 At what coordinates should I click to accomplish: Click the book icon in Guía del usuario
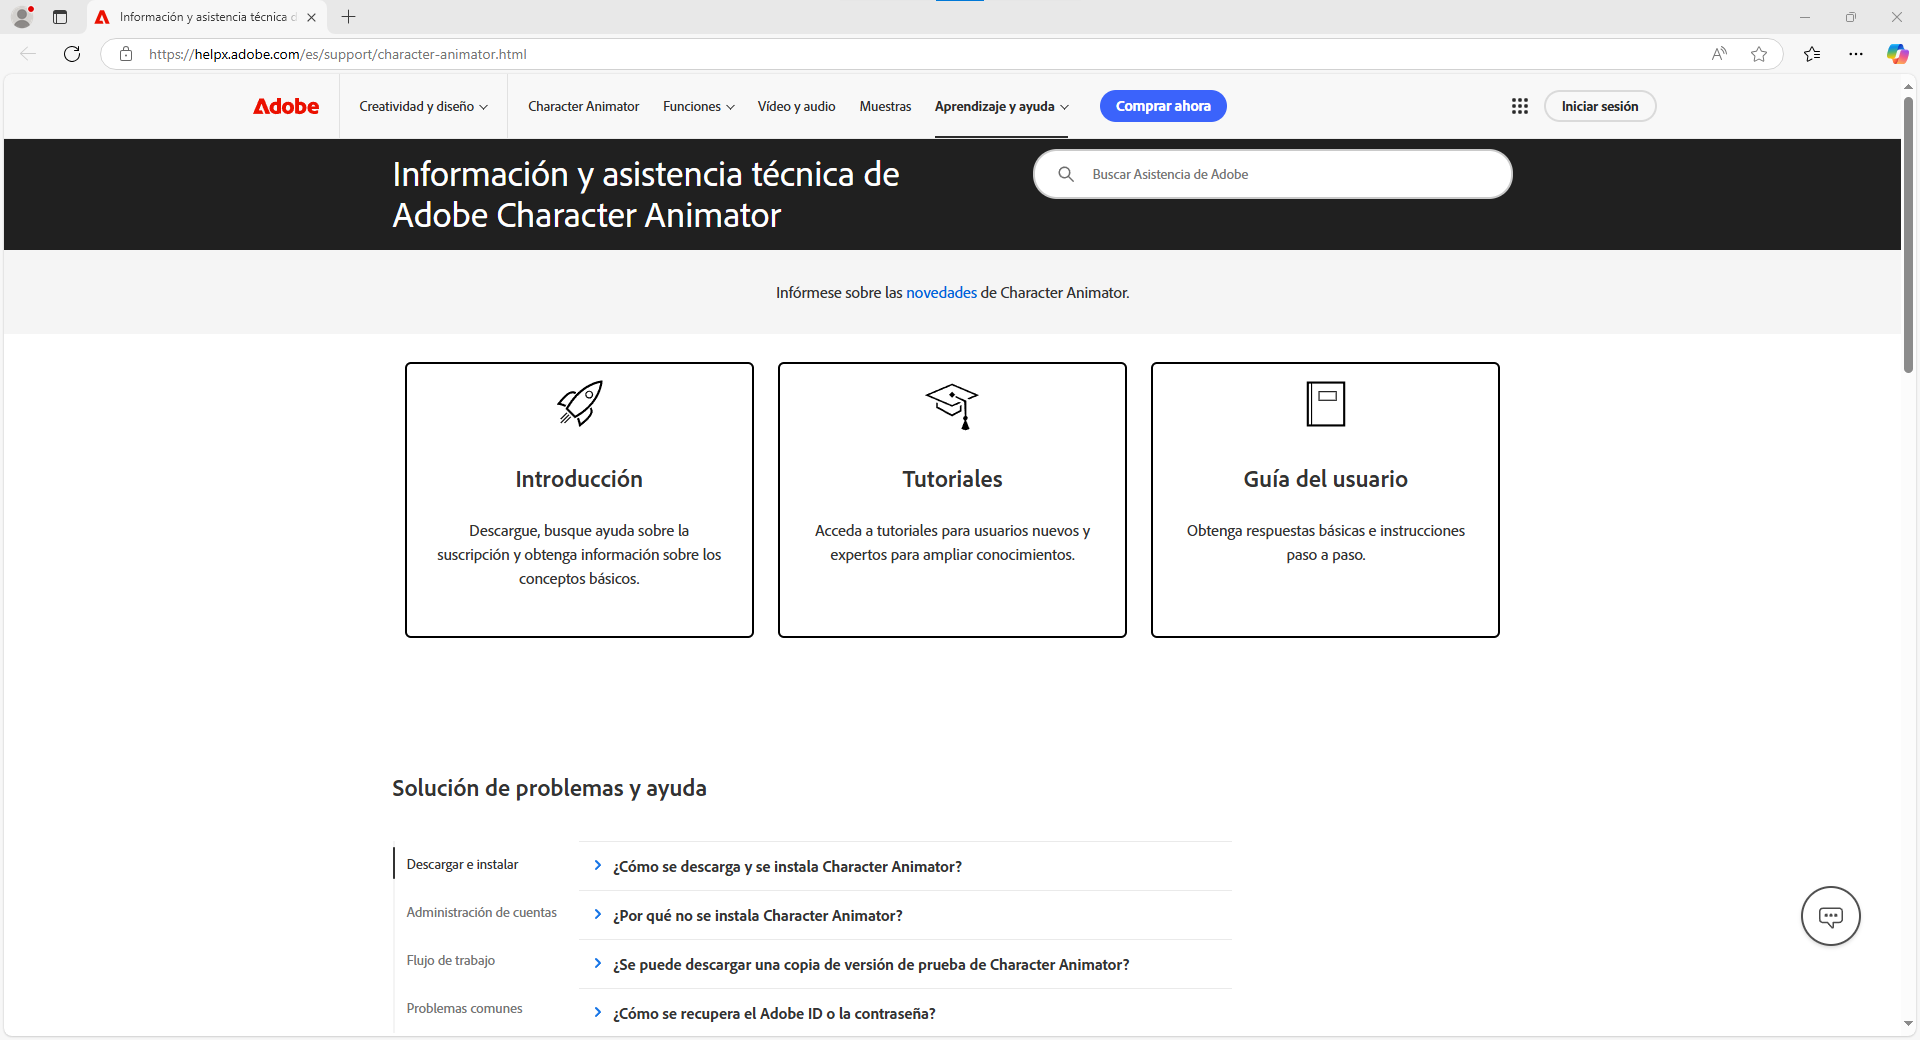click(1326, 404)
